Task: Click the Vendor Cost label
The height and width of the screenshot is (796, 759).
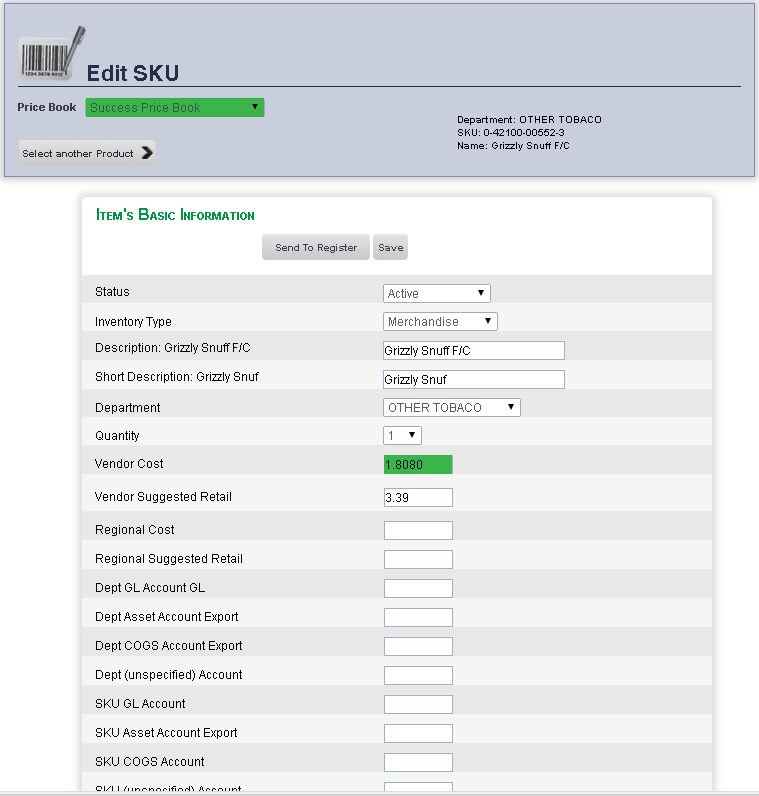Action: click(x=129, y=463)
